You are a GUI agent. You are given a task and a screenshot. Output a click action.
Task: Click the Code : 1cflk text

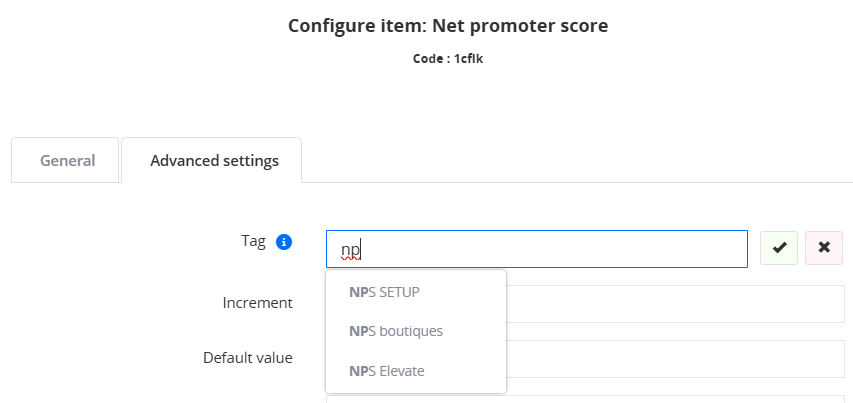(448, 59)
